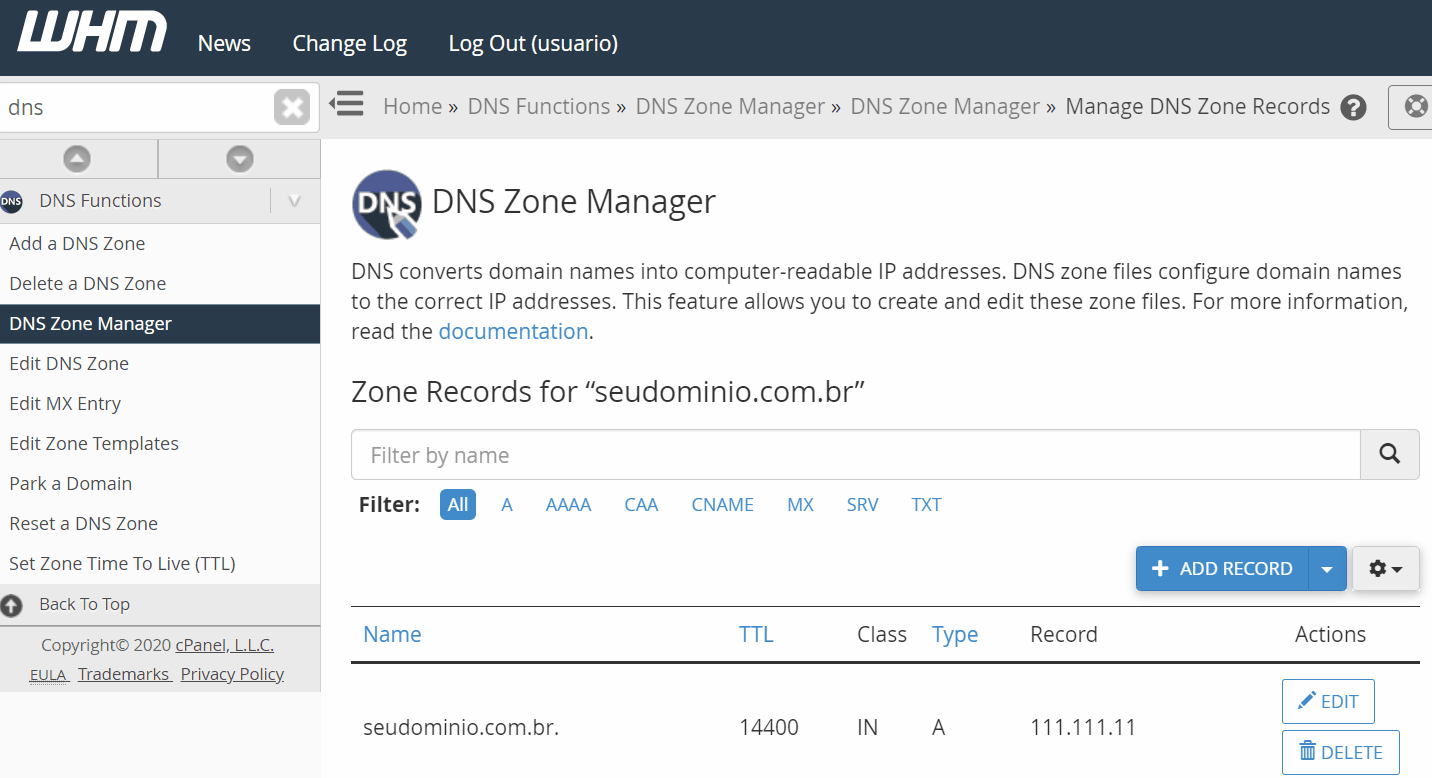1432x778 pixels.
Task: Run the filter search magnifier button
Action: (x=1389, y=455)
